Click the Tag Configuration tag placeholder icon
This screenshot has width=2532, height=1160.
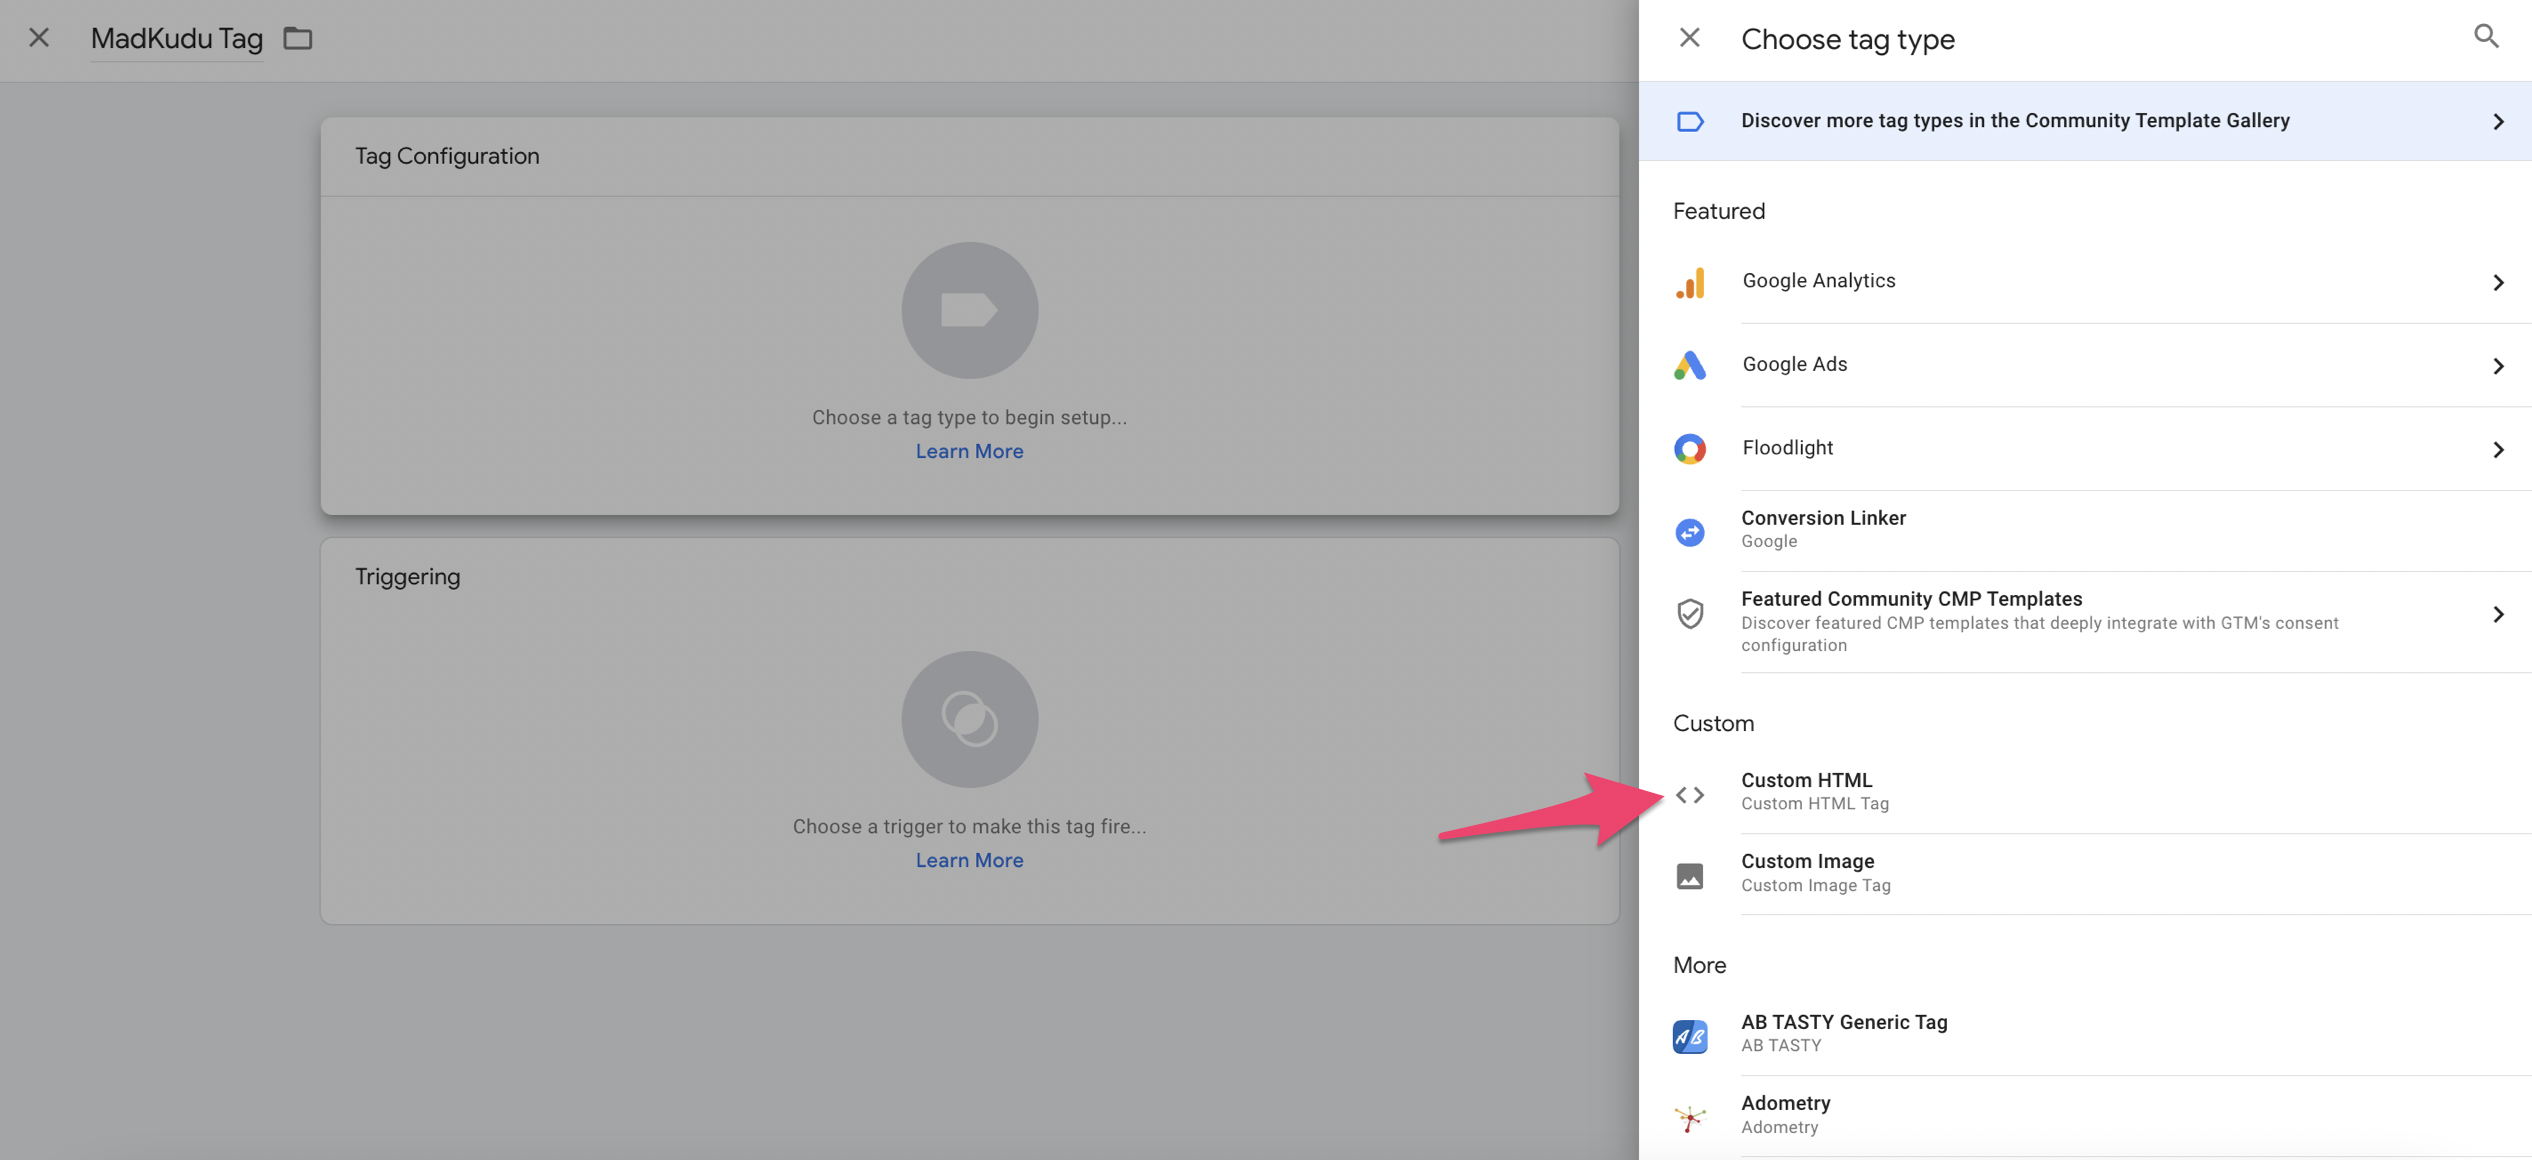tap(969, 310)
